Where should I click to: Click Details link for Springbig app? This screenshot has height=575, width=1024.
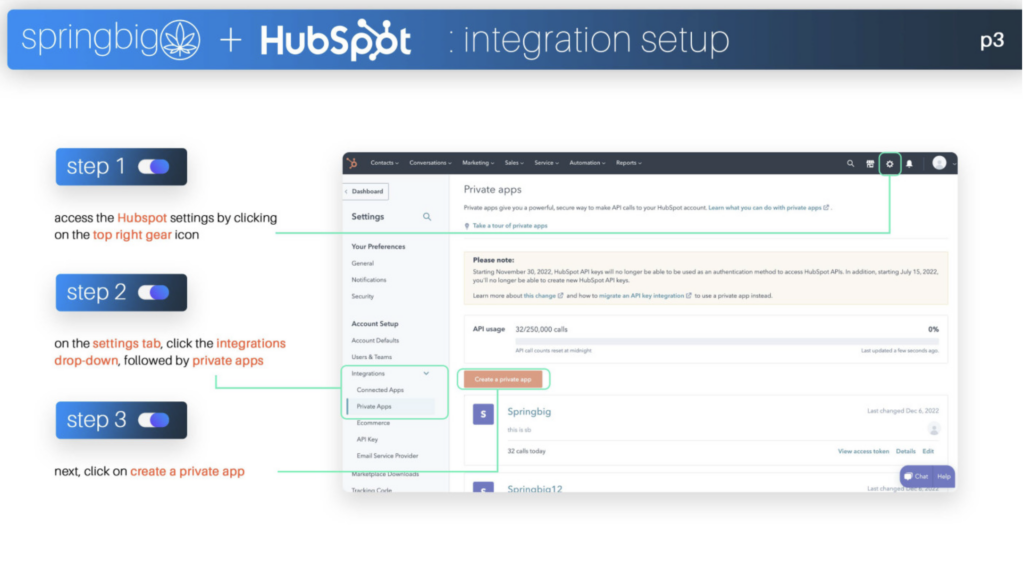(905, 452)
